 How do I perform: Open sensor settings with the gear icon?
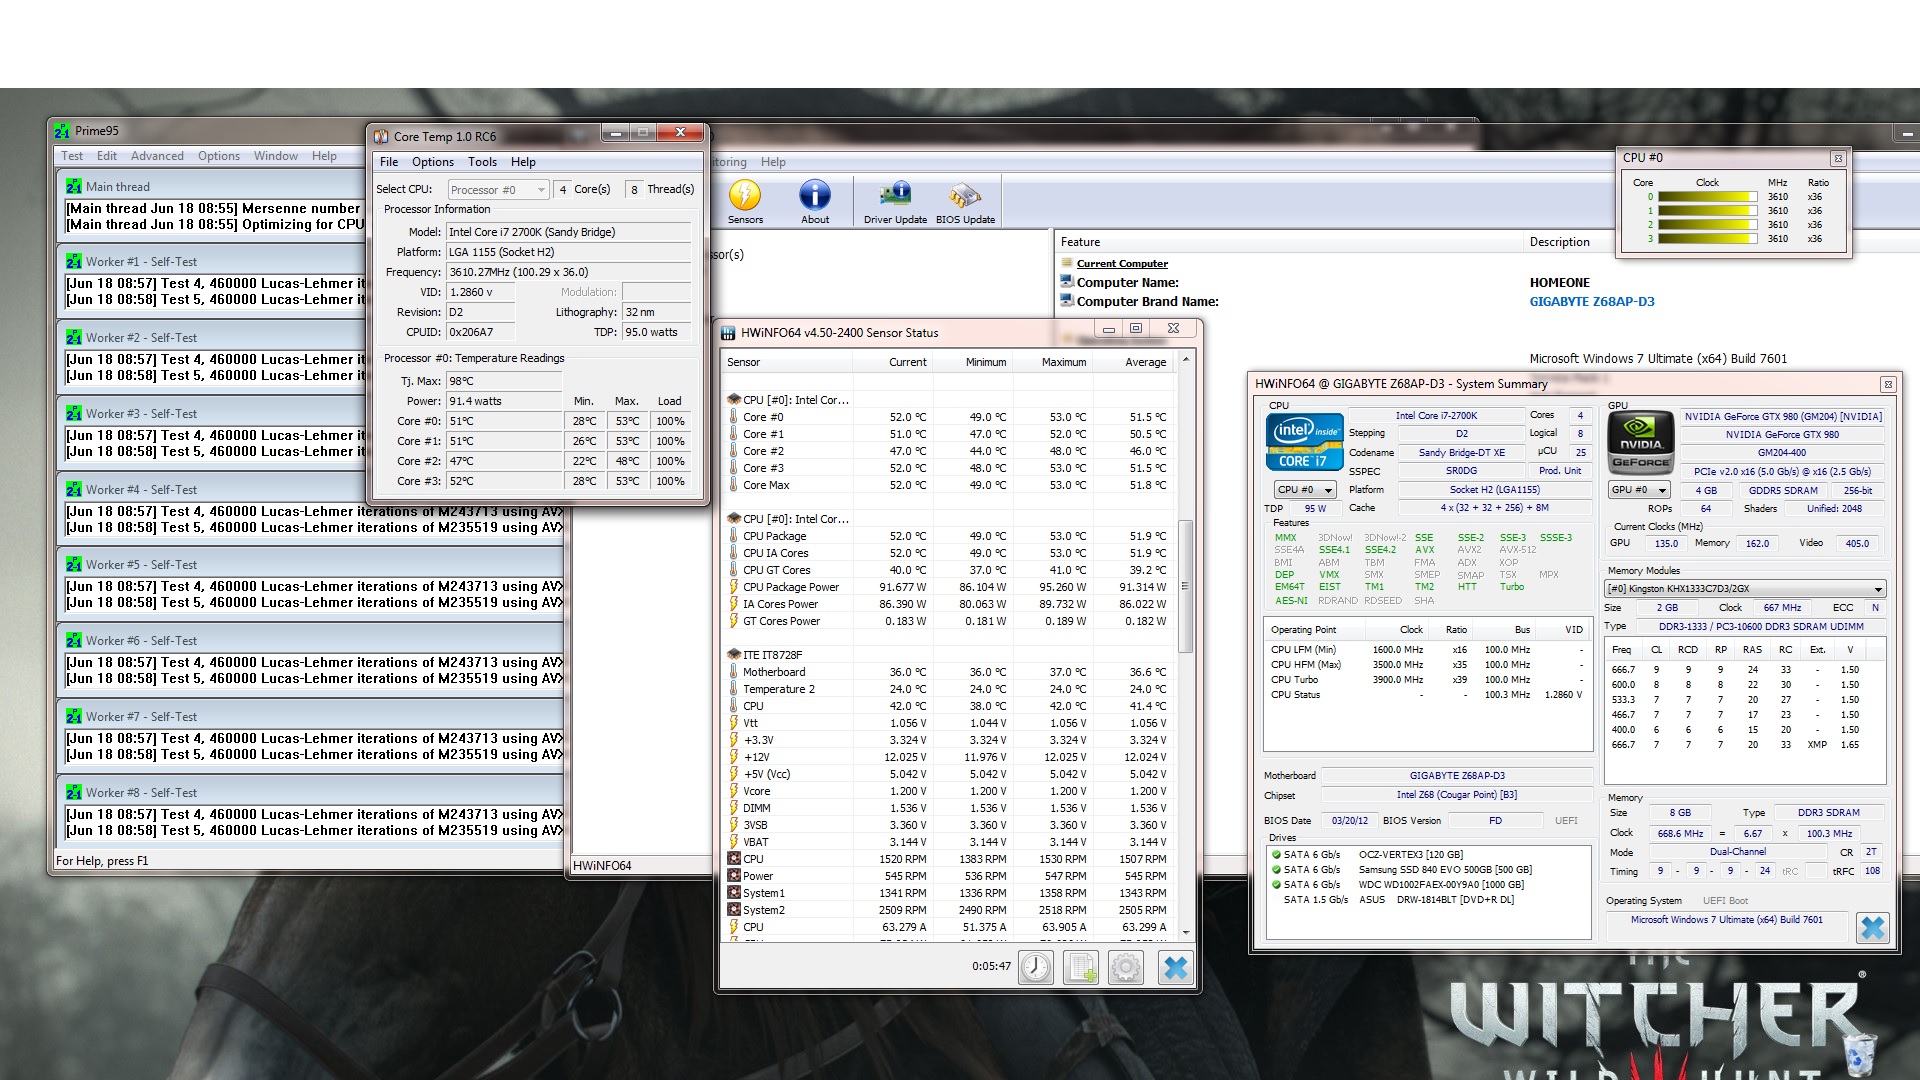pos(1126,967)
